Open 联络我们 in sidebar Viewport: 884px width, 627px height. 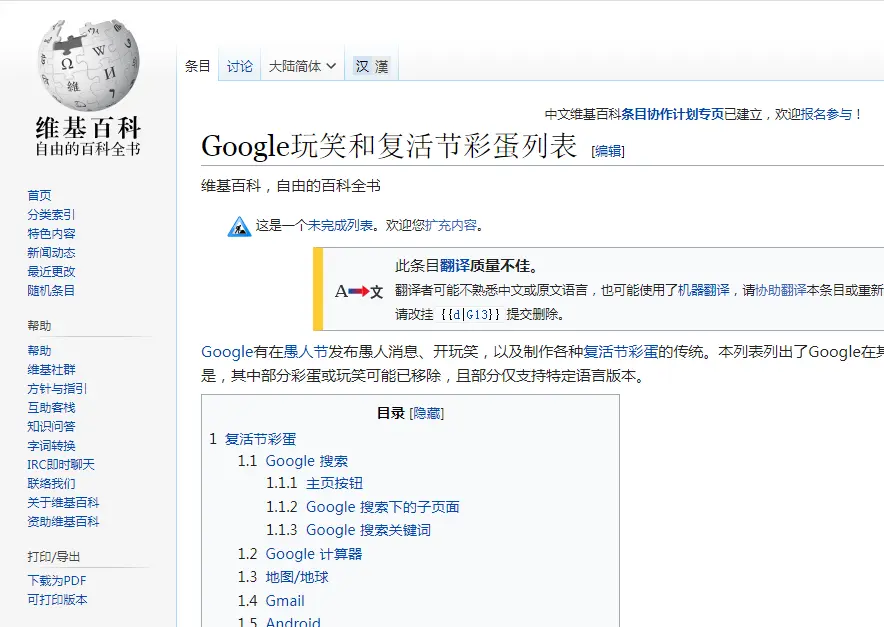coord(51,484)
